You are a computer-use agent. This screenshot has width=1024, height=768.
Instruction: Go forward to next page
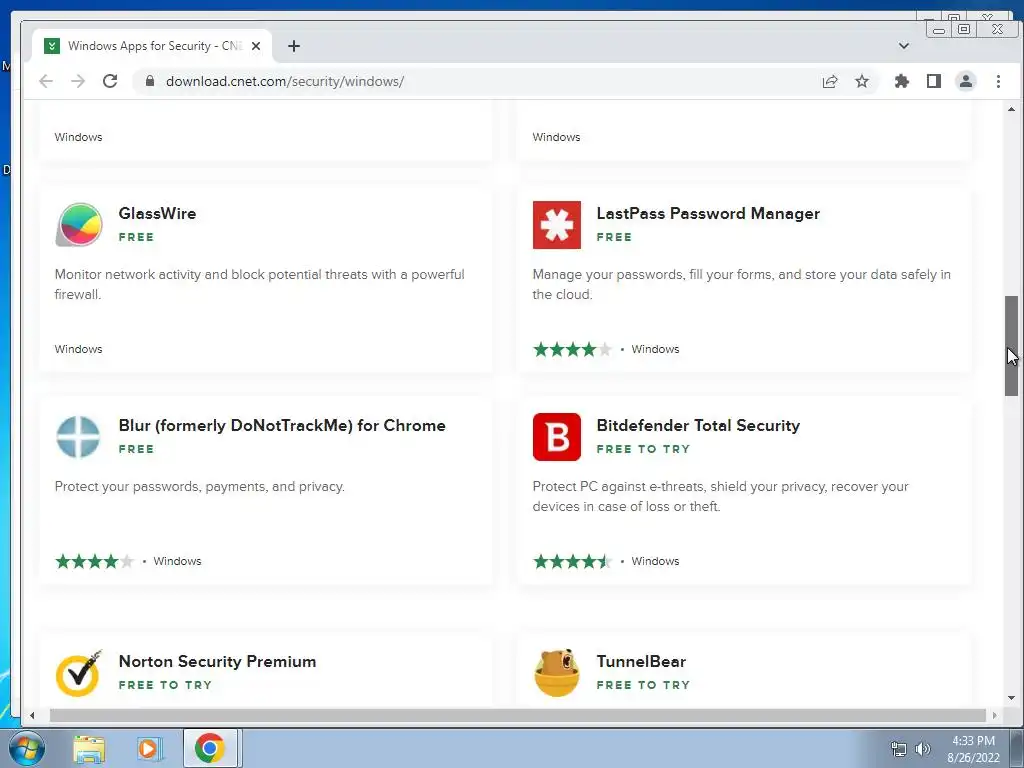tap(78, 81)
